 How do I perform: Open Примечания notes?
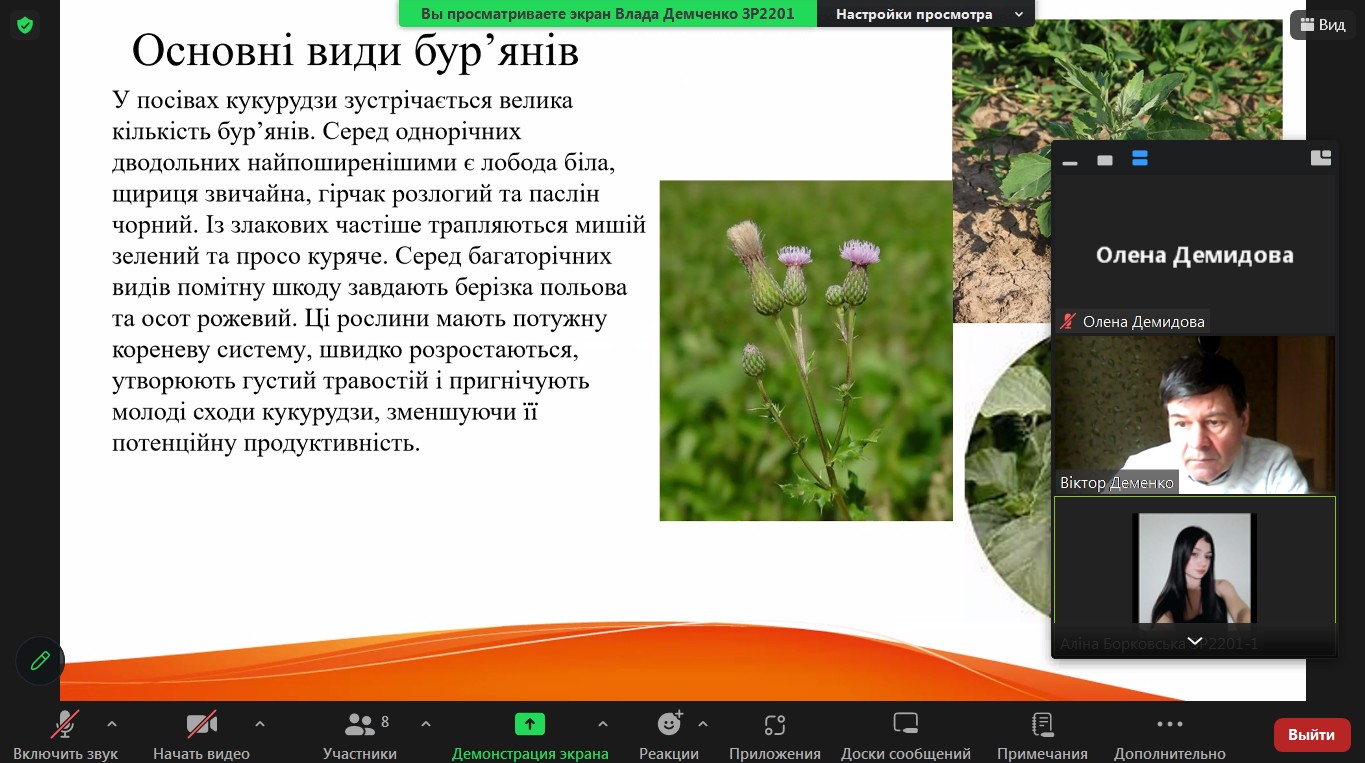pos(1042,735)
